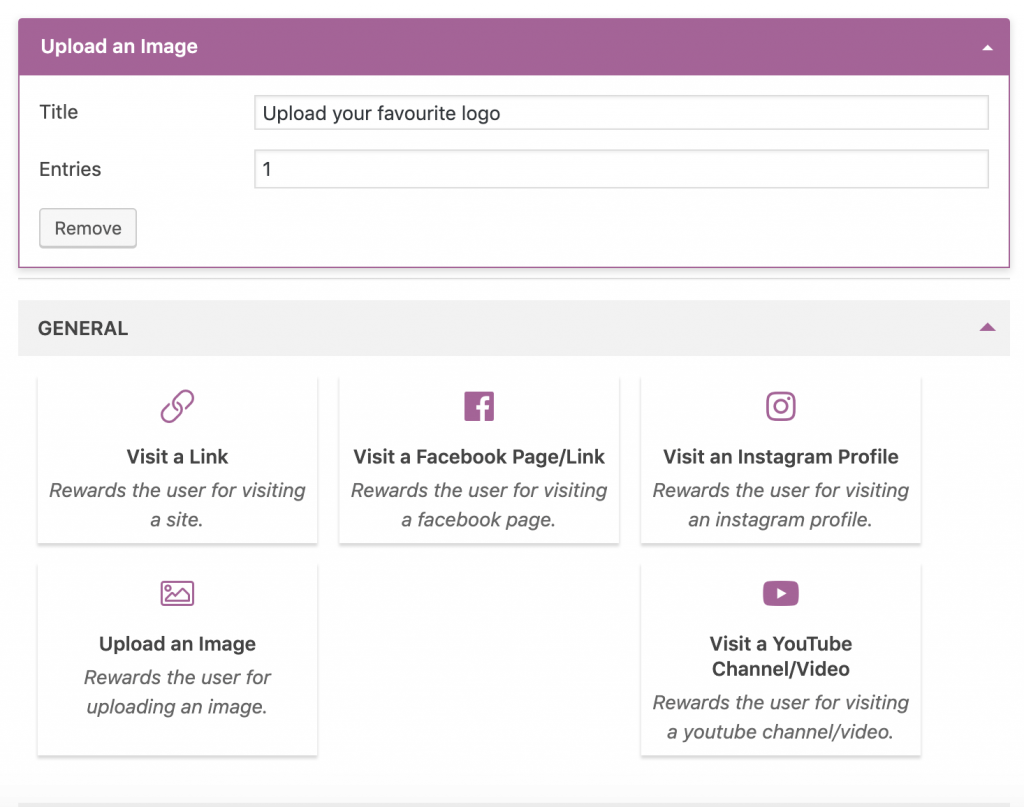Click the Title field label

click(59, 112)
